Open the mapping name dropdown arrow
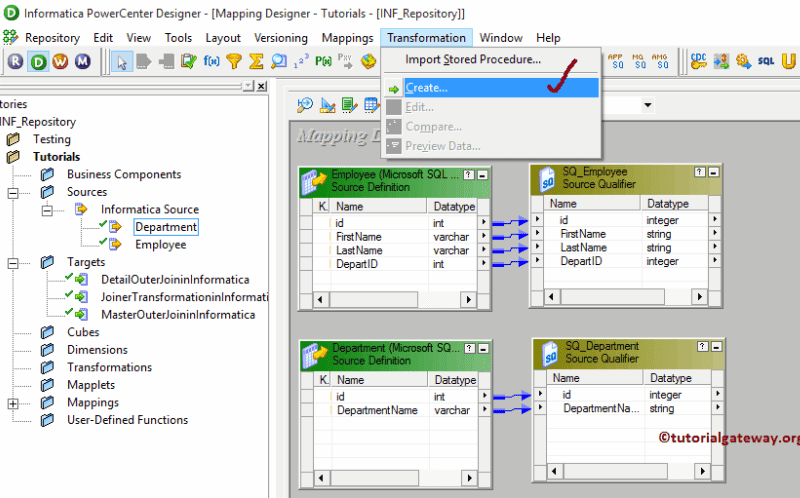Viewport: 800px width, 498px height. click(x=647, y=105)
